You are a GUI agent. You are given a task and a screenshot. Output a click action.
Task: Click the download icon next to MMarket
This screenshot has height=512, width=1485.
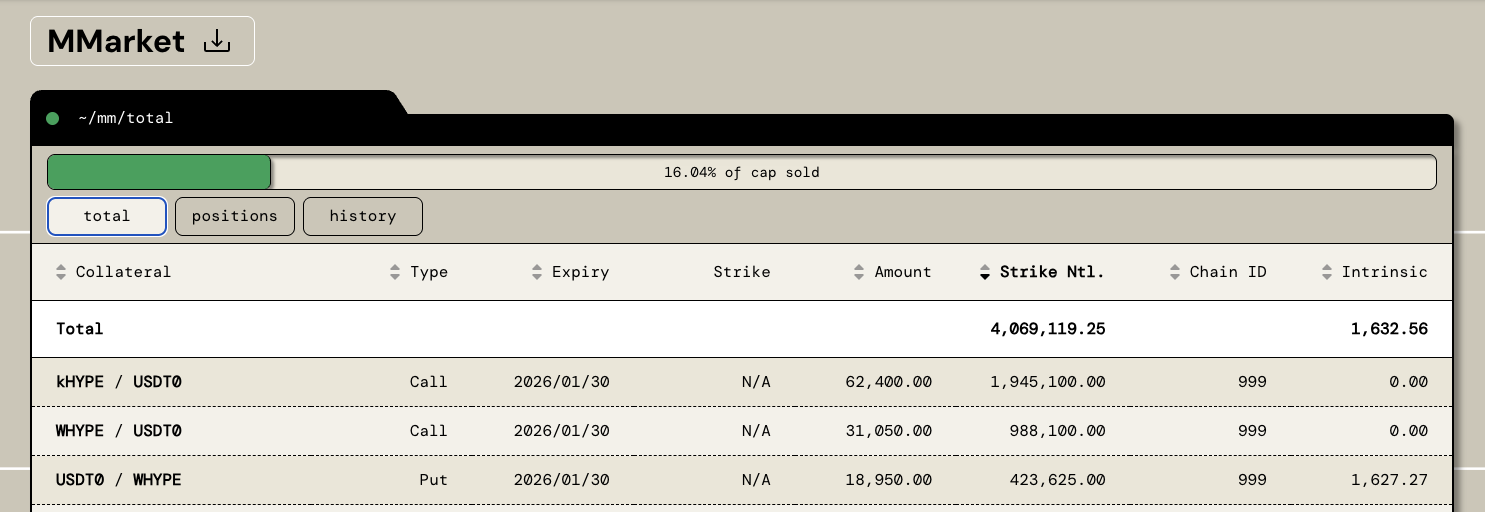point(217,42)
